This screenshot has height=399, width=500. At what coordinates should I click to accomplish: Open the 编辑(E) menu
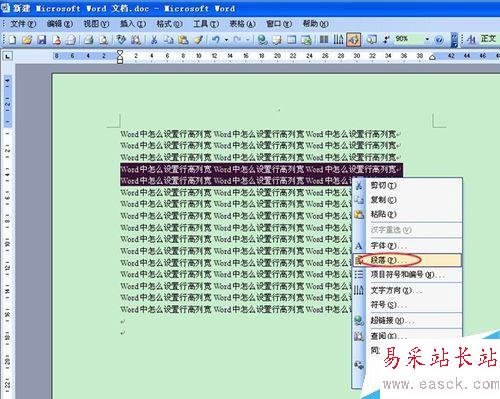tap(60, 24)
